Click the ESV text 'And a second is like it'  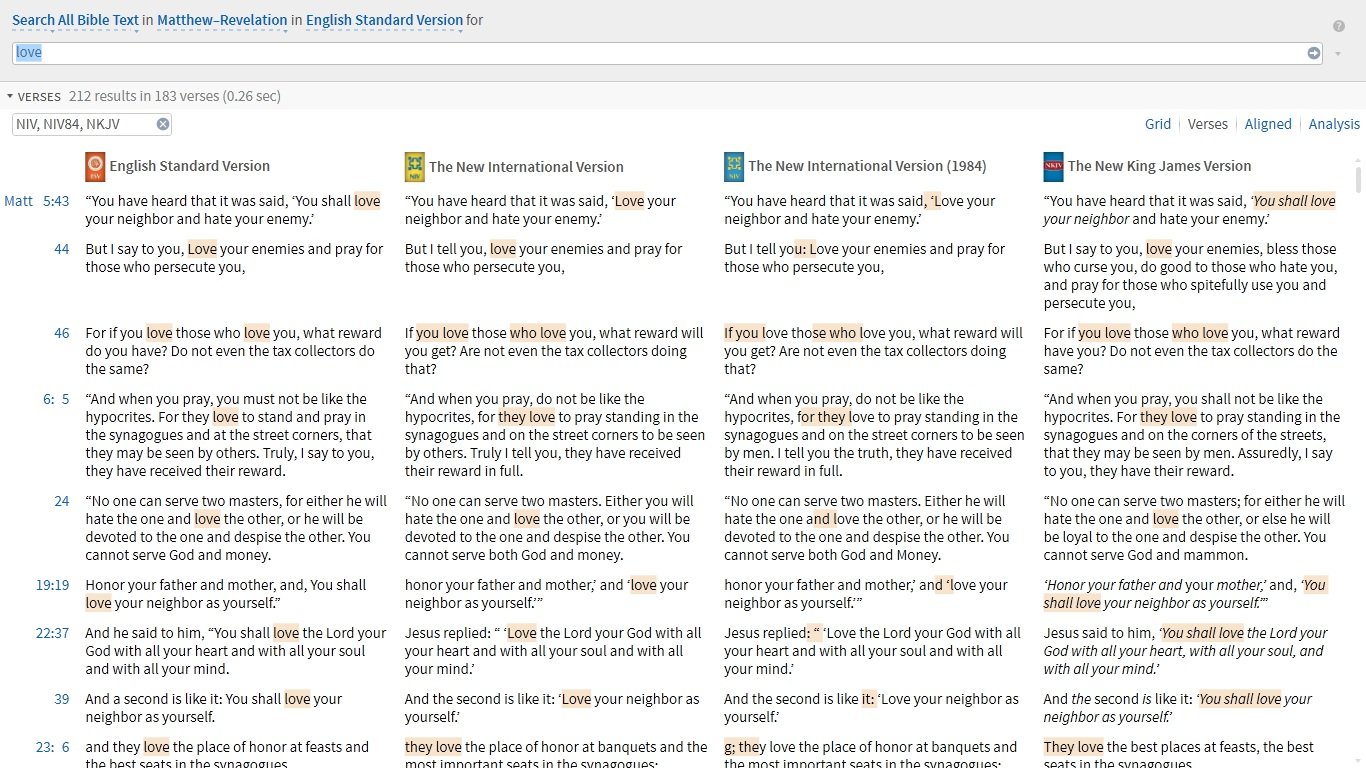pos(155,699)
